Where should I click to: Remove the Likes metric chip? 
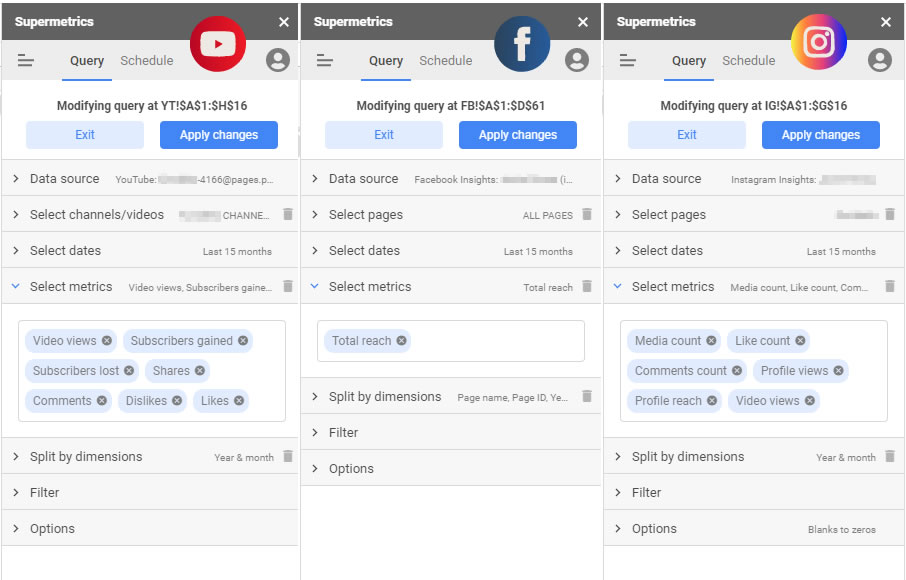pos(239,401)
